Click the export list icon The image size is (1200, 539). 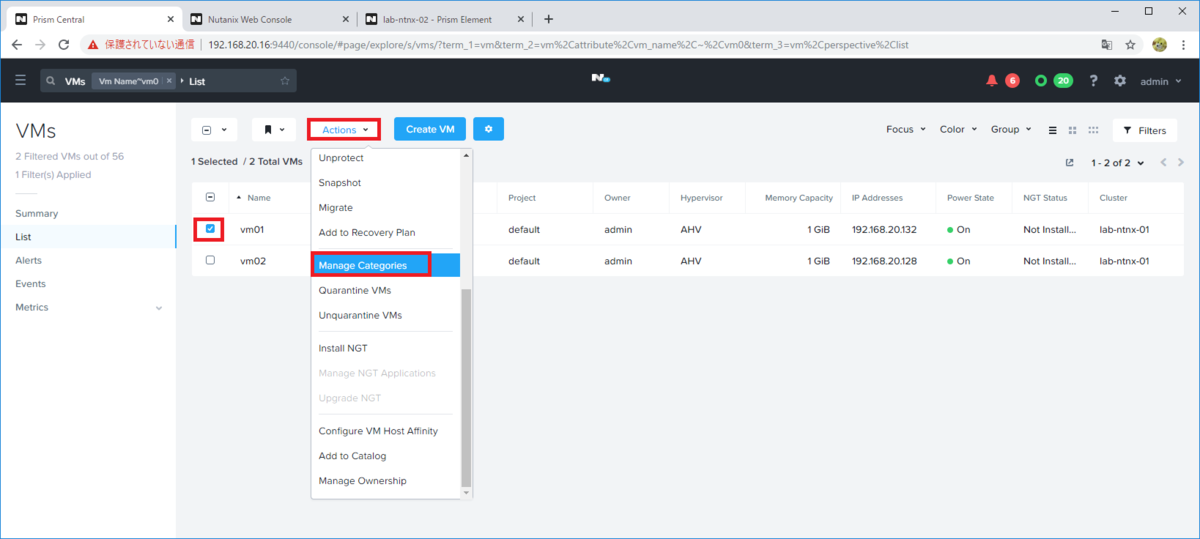(1070, 162)
